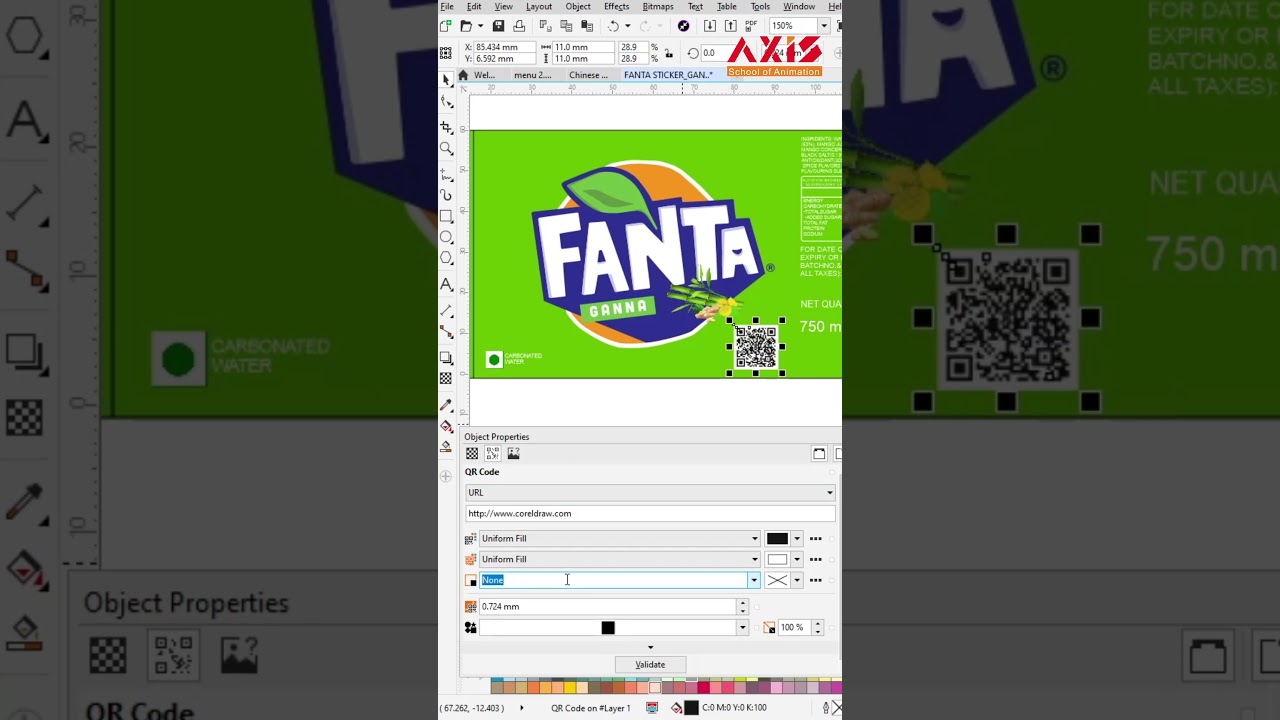Click the Publish to PDF icon
This screenshot has height=720, width=1280.
(x=751, y=26)
